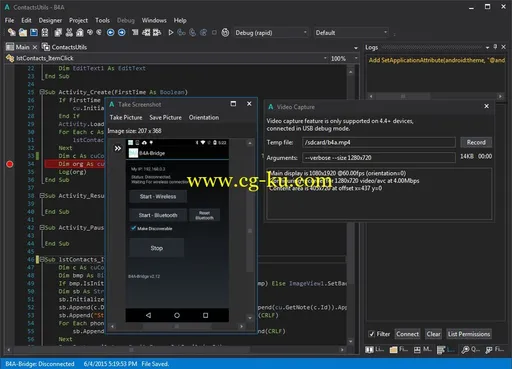Click the Restart circular arrow icon

tap(225, 32)
